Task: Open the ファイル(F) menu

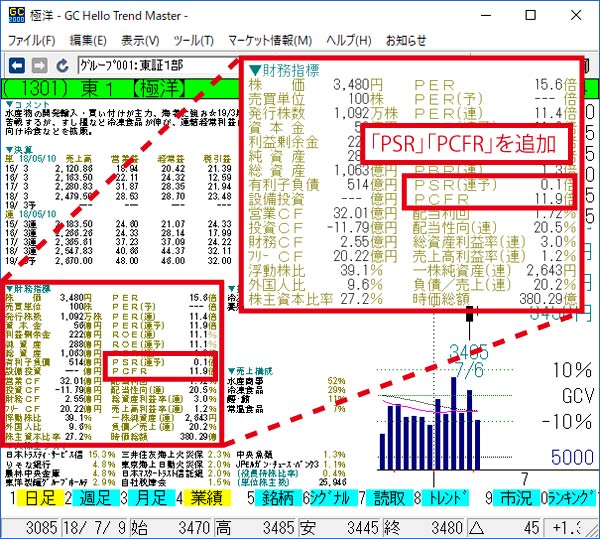Action: coord(31,40)
